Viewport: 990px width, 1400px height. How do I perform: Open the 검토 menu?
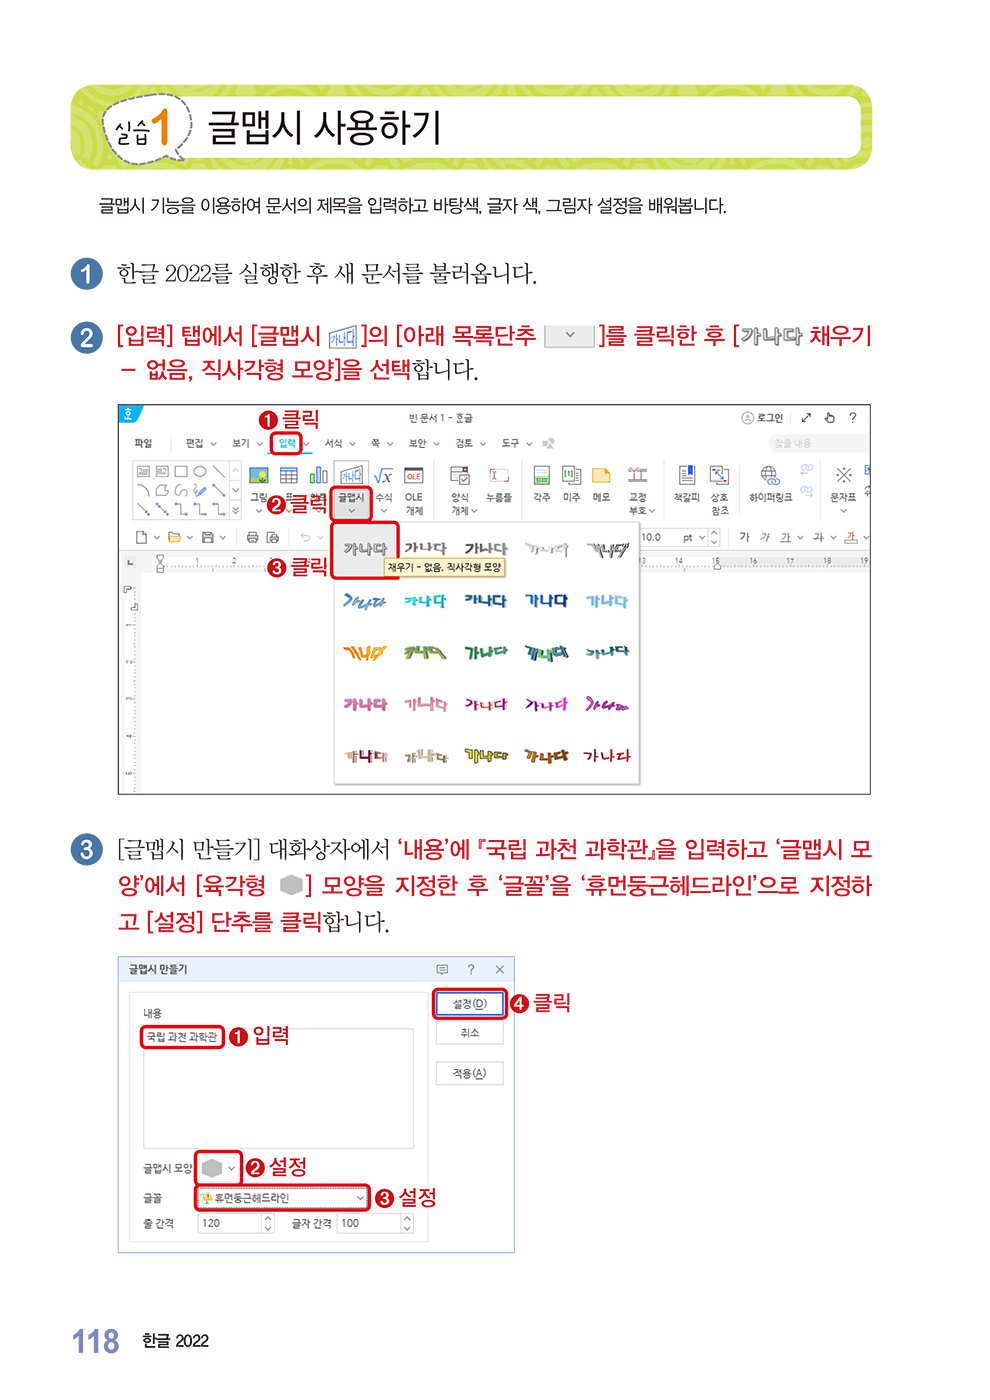tap(464, 443)
